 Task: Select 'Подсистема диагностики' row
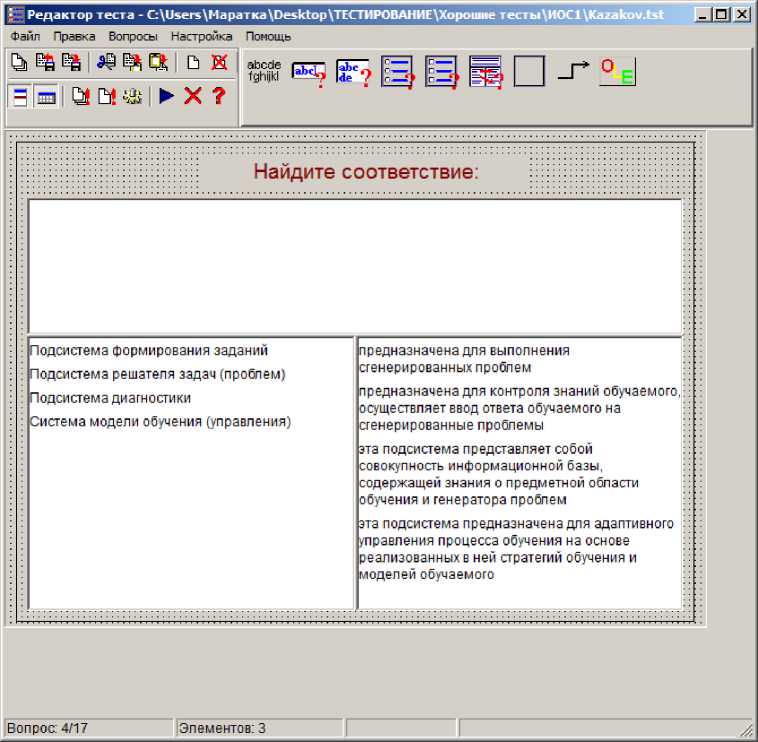110,397
